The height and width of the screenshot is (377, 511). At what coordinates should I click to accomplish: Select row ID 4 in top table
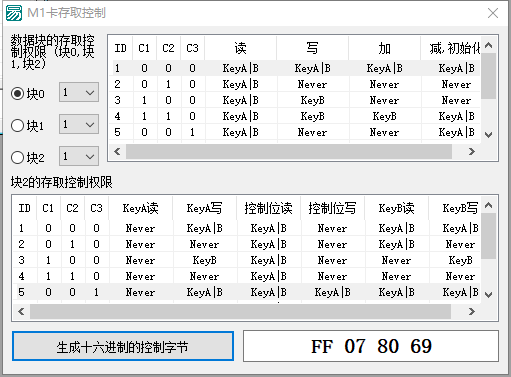[x=296, y=116]
